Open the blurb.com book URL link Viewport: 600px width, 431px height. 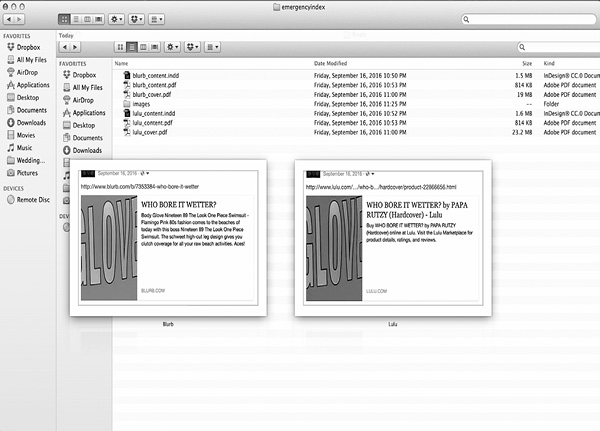click(140, 187)
